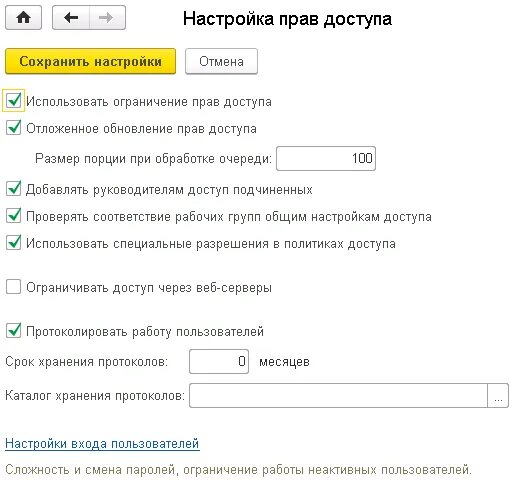Navigate forward with the right arrow
This screenshot has width=517, height=482.
point(107,18)
